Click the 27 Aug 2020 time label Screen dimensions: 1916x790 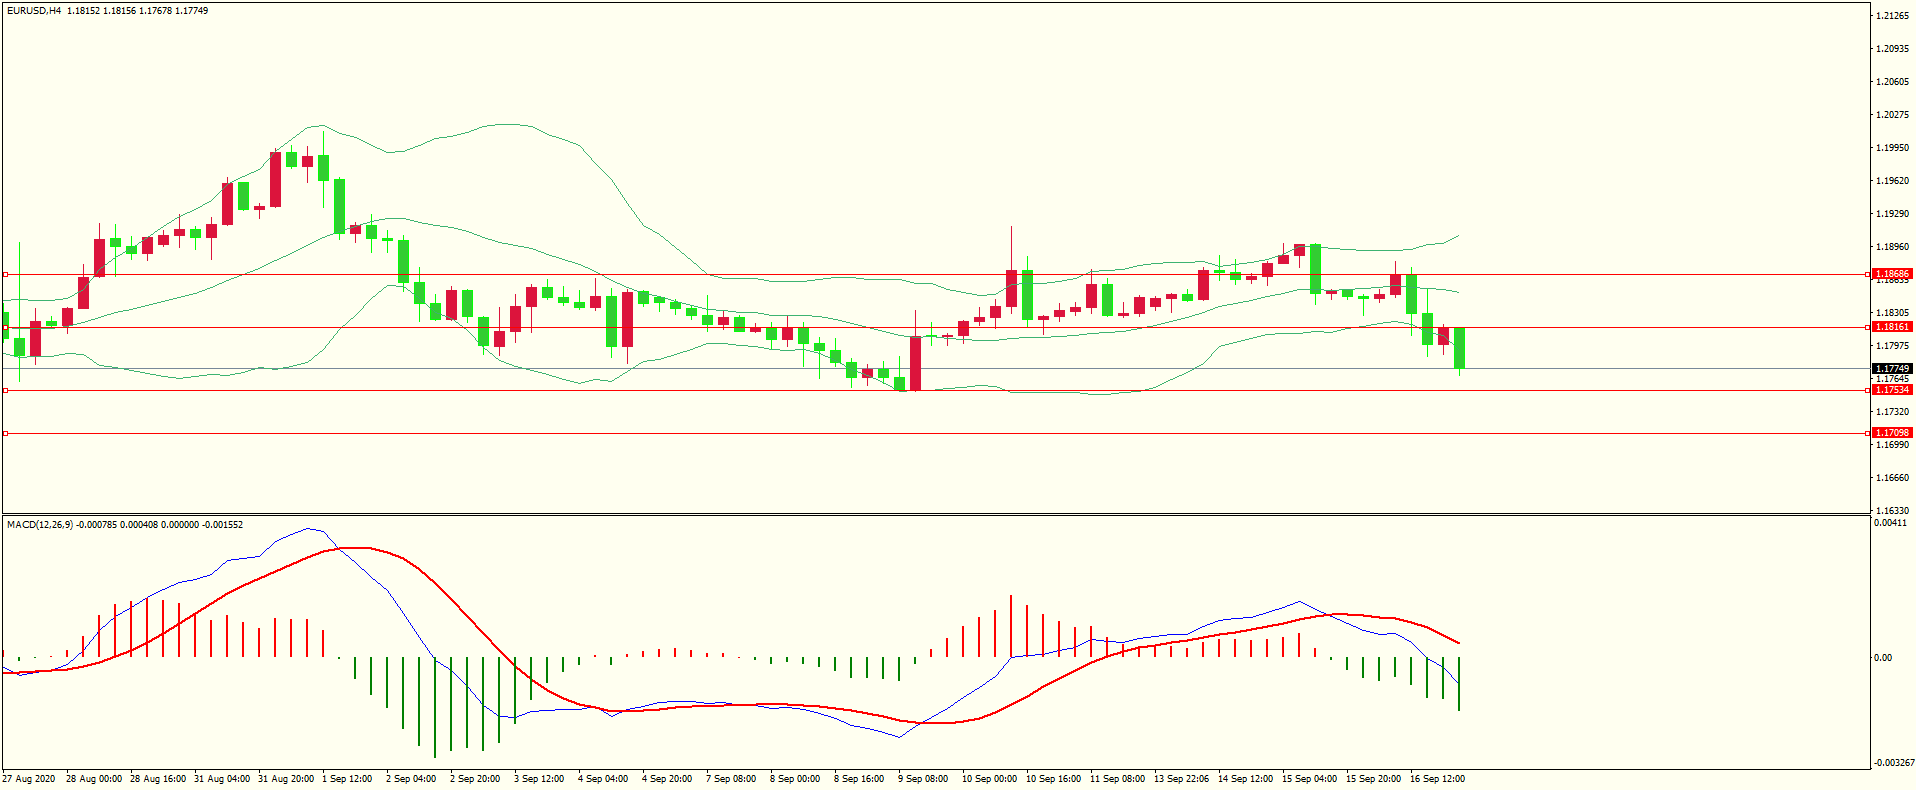pos(29,779)
